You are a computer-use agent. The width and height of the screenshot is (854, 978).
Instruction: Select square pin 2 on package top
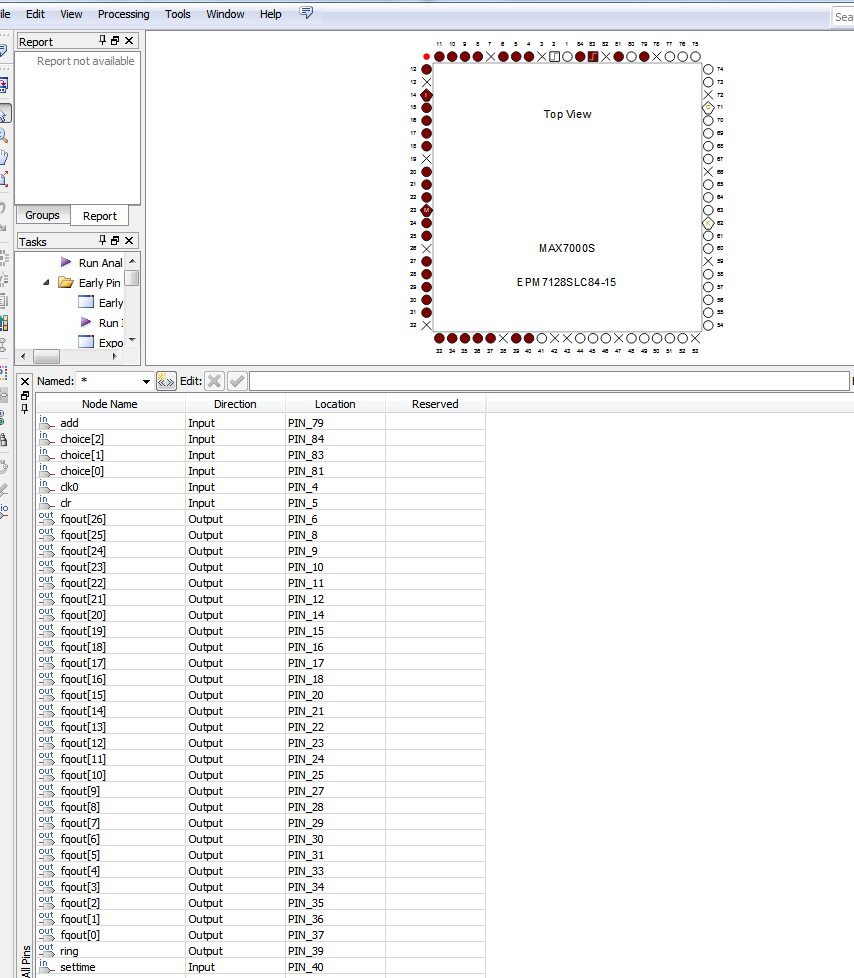point(555,57)
